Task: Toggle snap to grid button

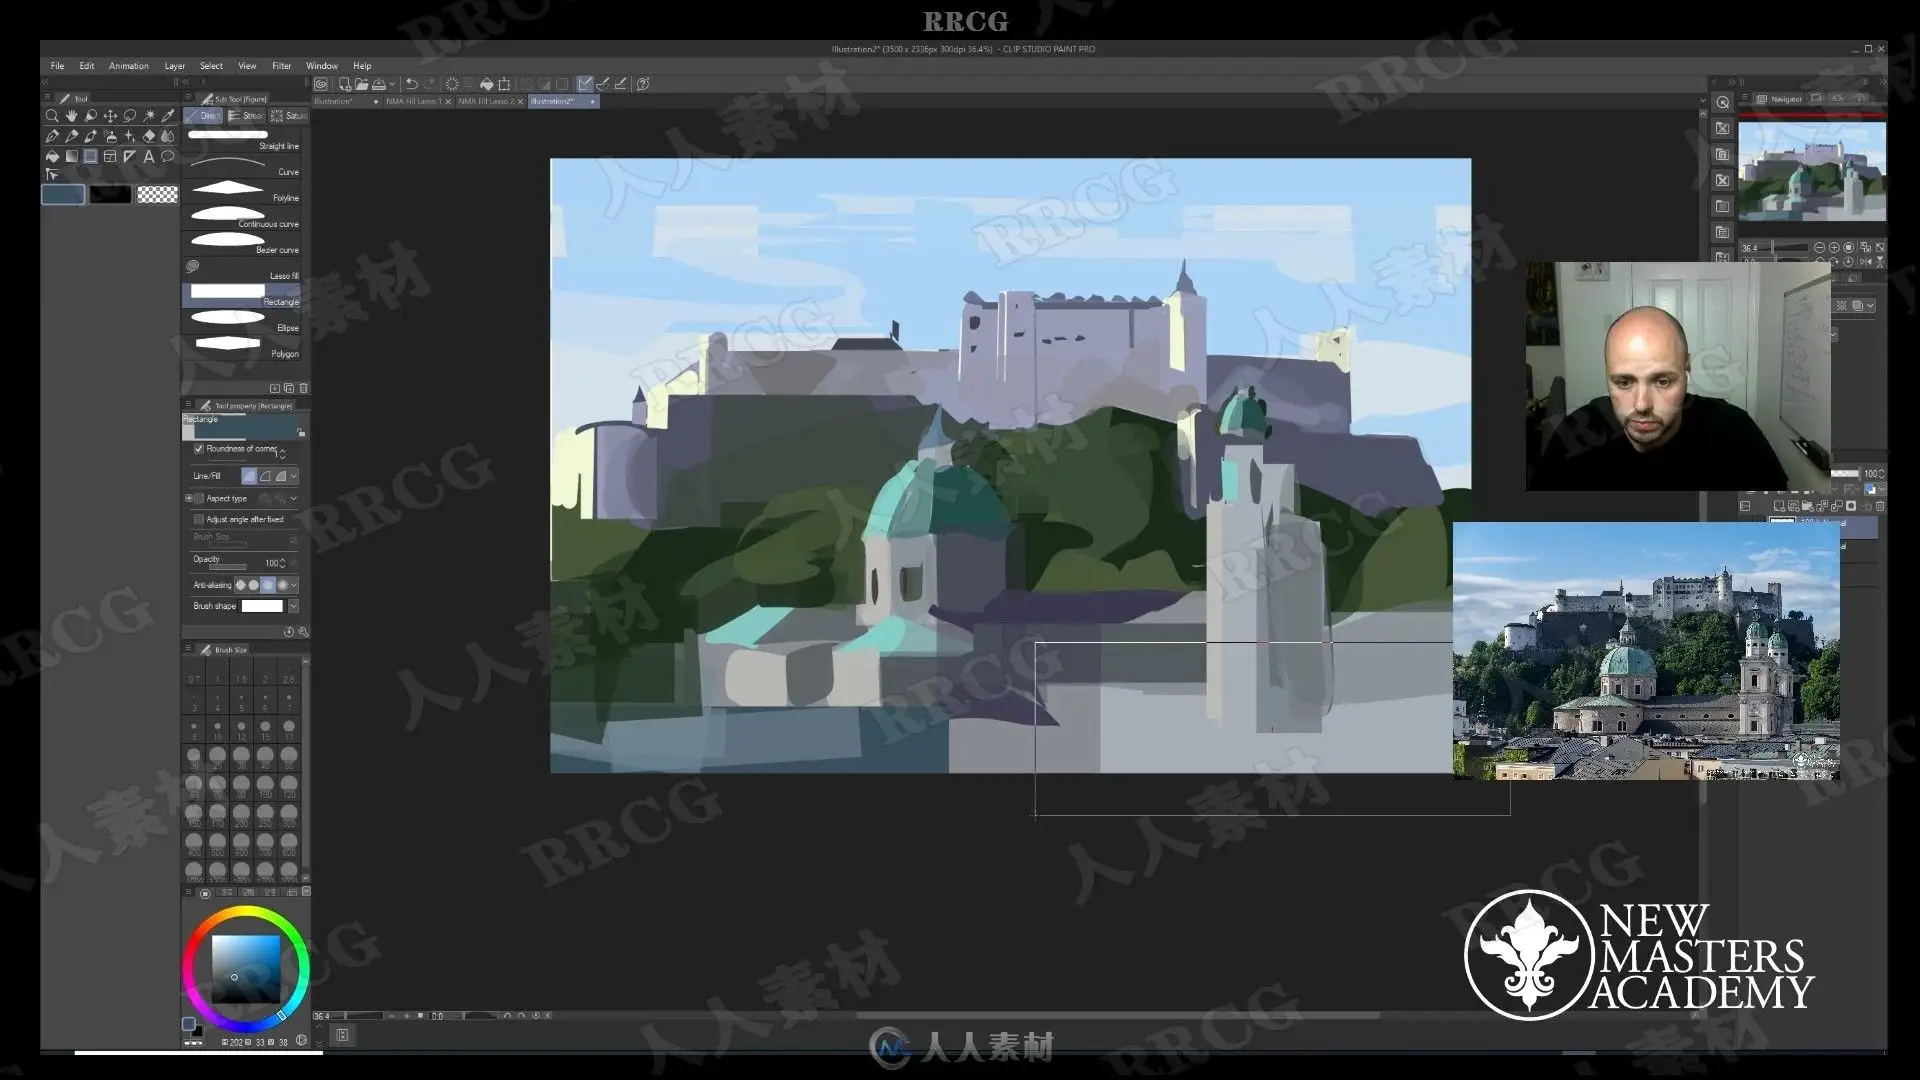Action: point(620,84)
